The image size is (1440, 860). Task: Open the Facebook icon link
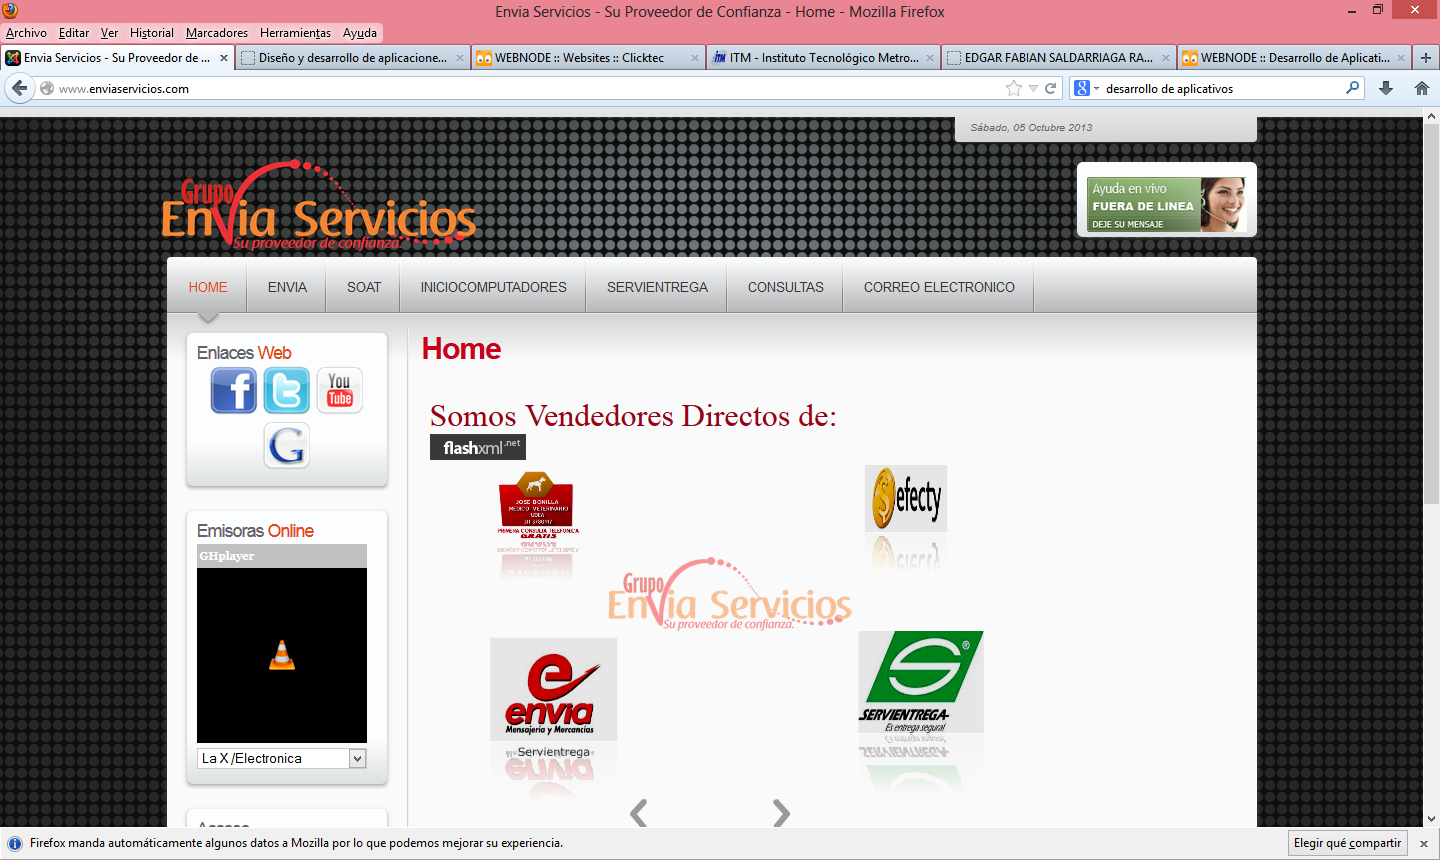233,390
